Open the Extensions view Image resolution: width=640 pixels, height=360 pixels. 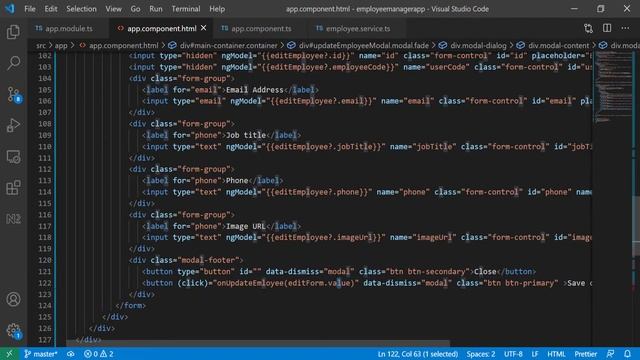[x=13, y=188]
